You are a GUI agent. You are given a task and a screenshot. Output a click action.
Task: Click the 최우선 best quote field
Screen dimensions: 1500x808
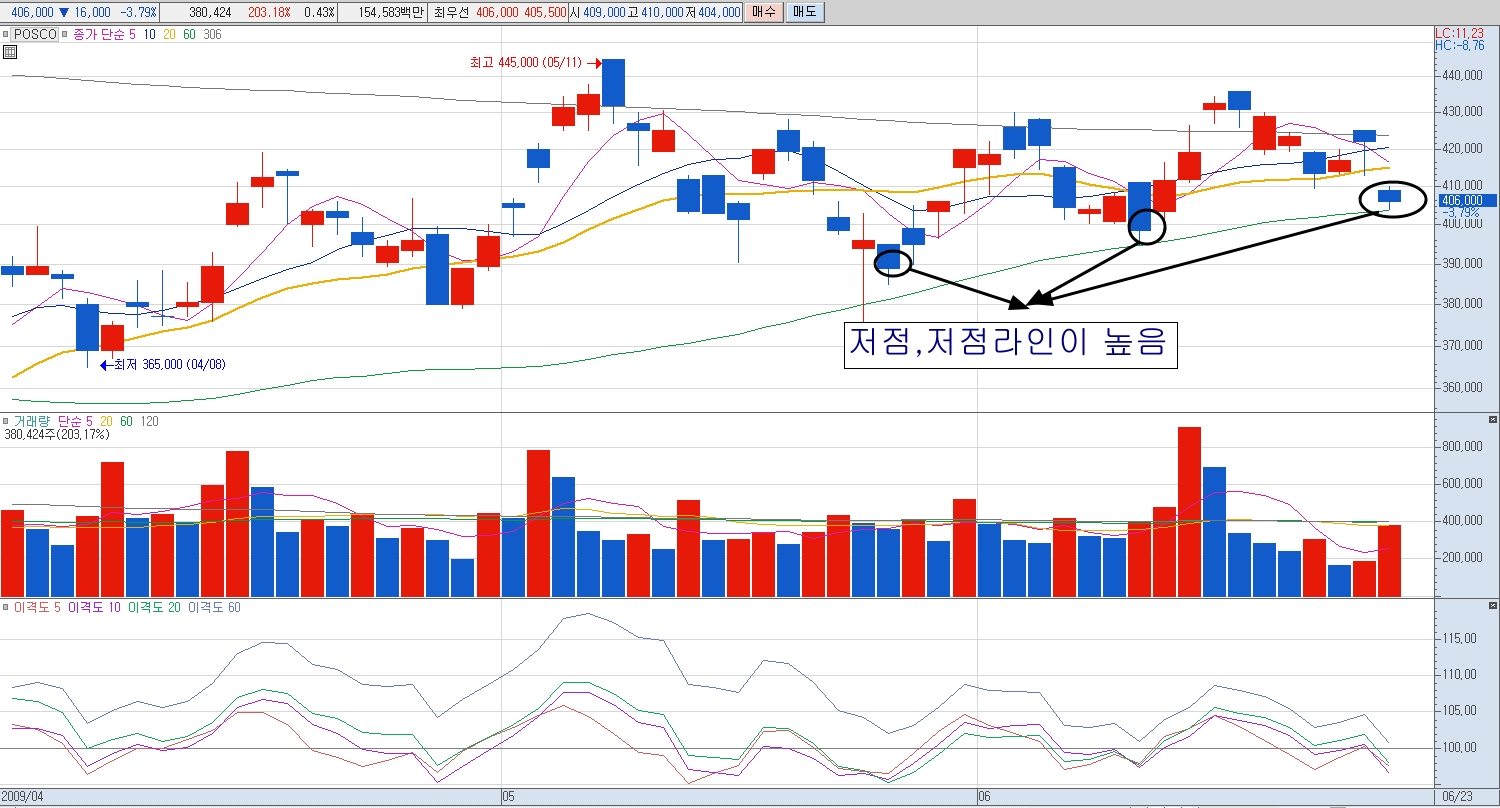pos(452,12)
